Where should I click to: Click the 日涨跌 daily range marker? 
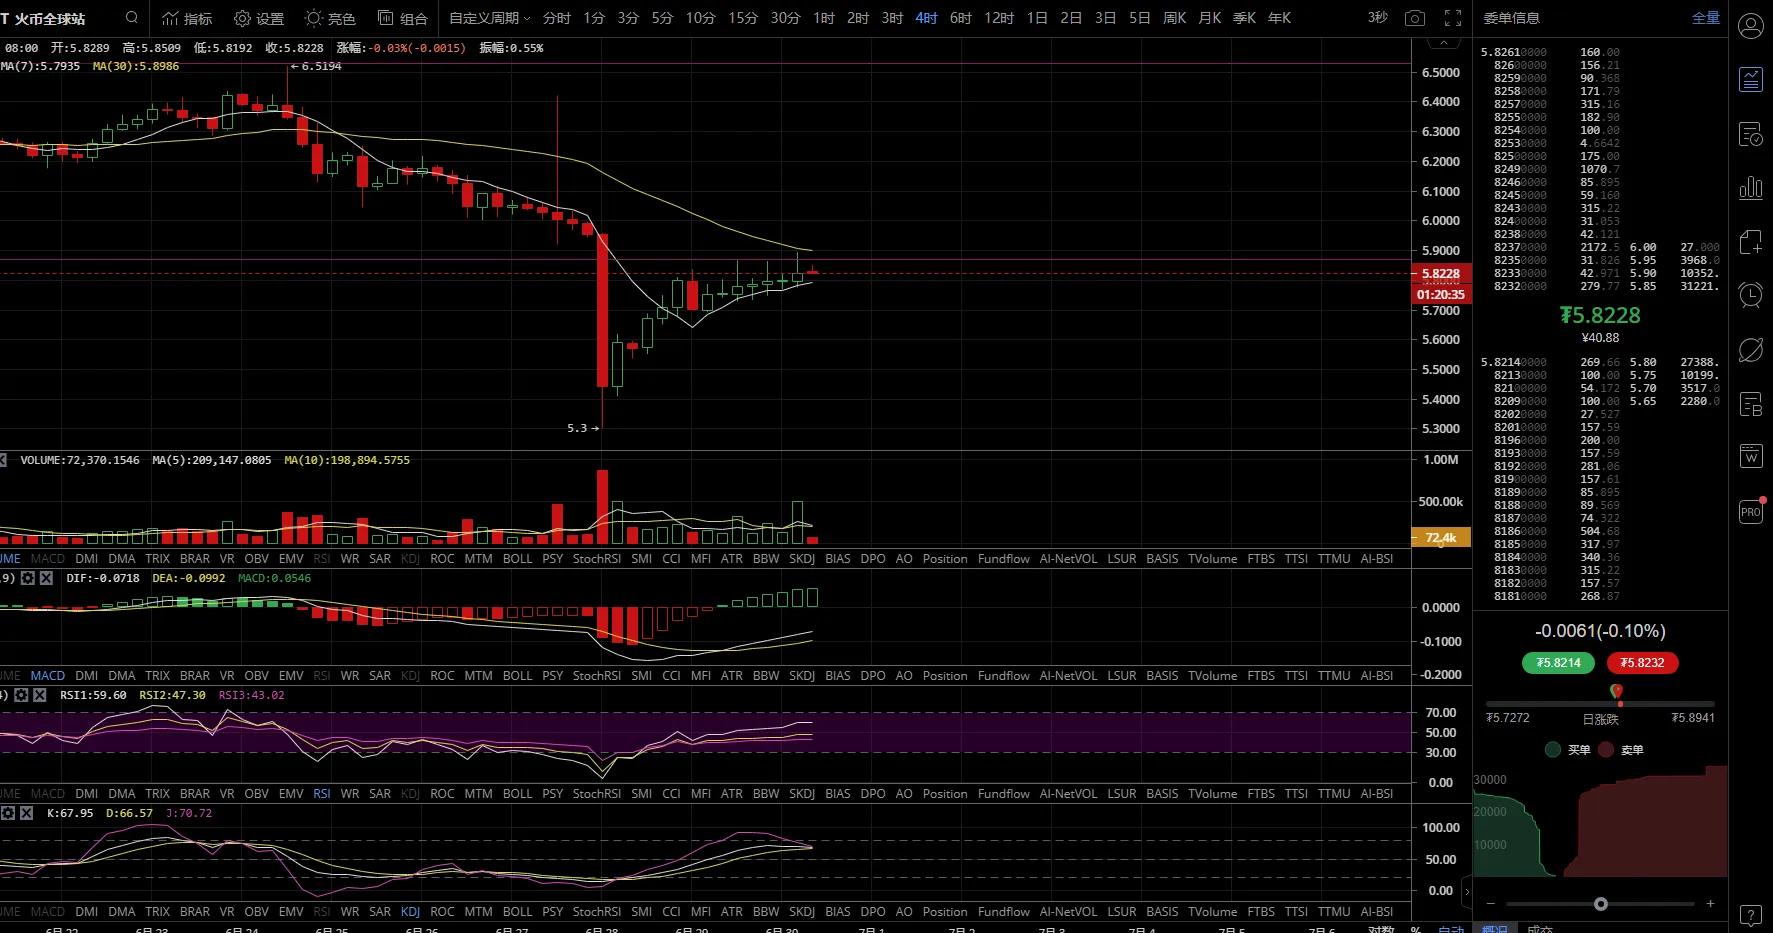pyautogui.click(x=1600, y=719)
